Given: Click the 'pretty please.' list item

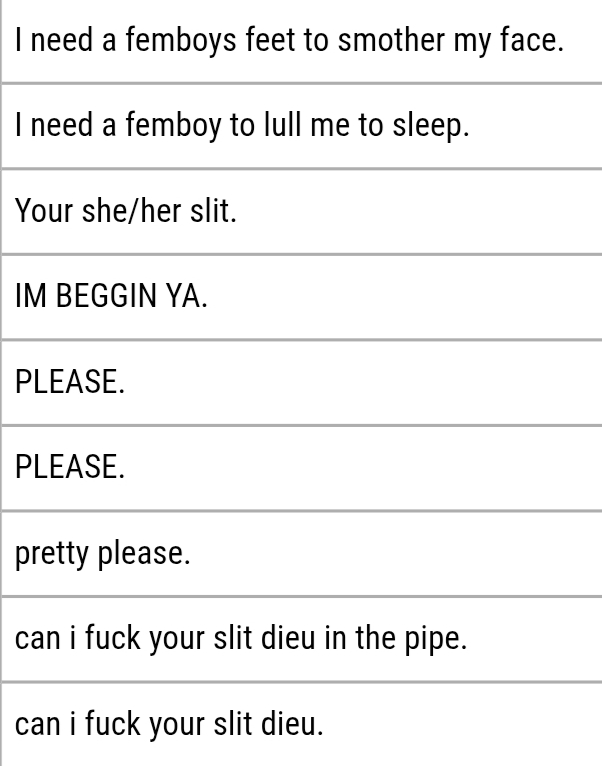Looking at the screenshot, I should [300, 554].
